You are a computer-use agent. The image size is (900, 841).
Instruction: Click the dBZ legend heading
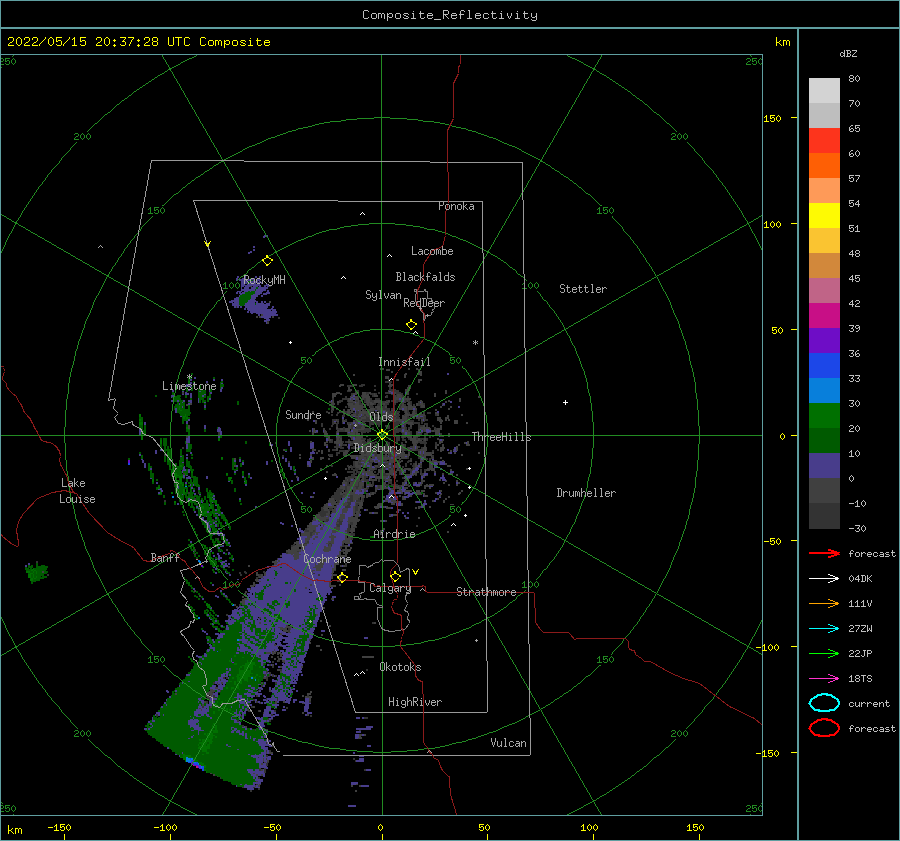pyautogui.click(x=848, y=53)
